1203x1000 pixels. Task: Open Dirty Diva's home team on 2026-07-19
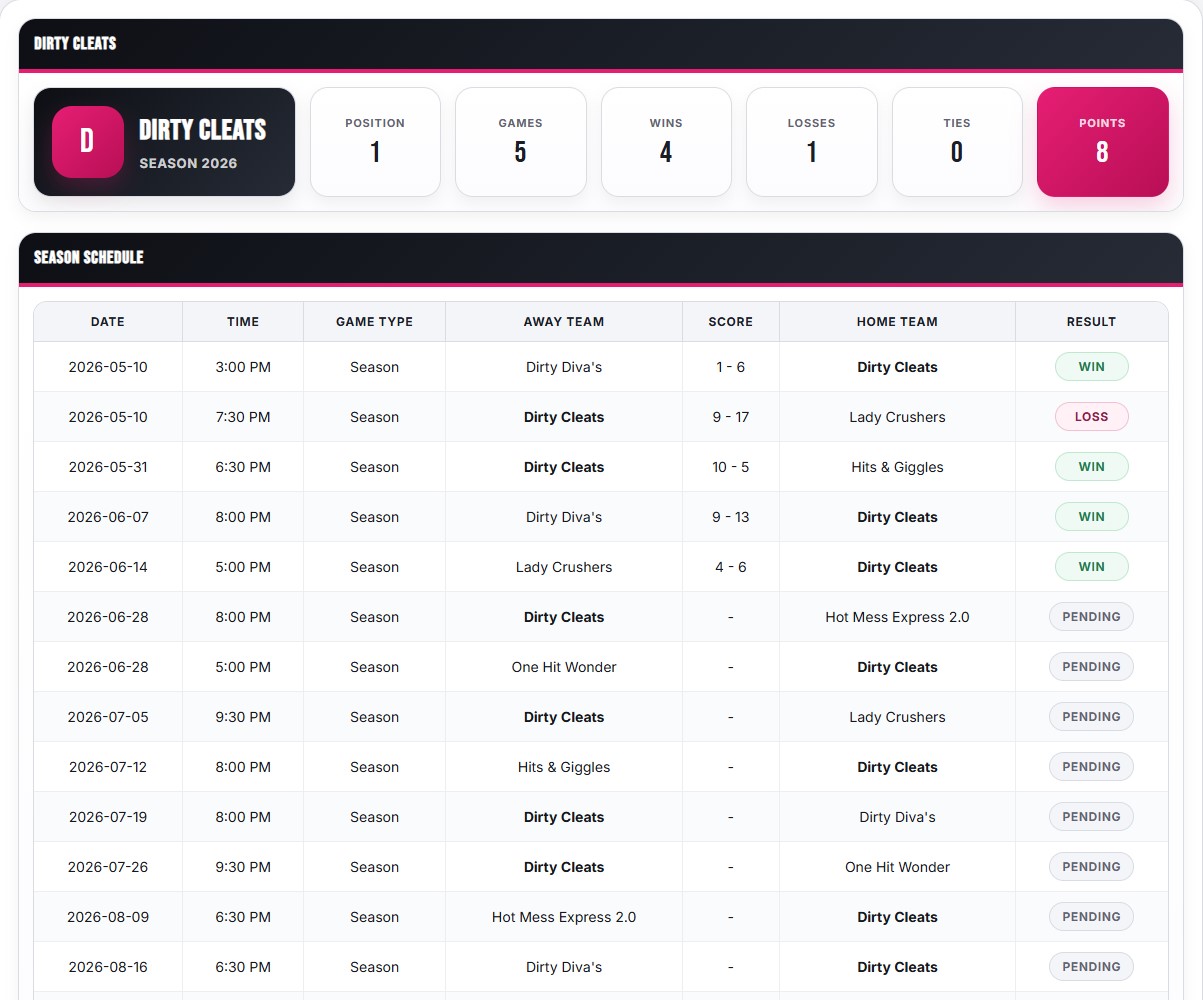pos(897,817)
